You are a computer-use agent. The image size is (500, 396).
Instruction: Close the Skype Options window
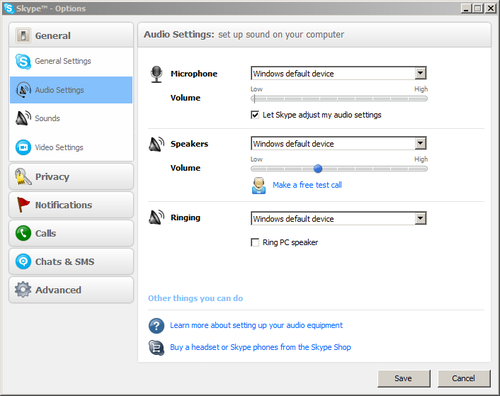coord(490,8)
